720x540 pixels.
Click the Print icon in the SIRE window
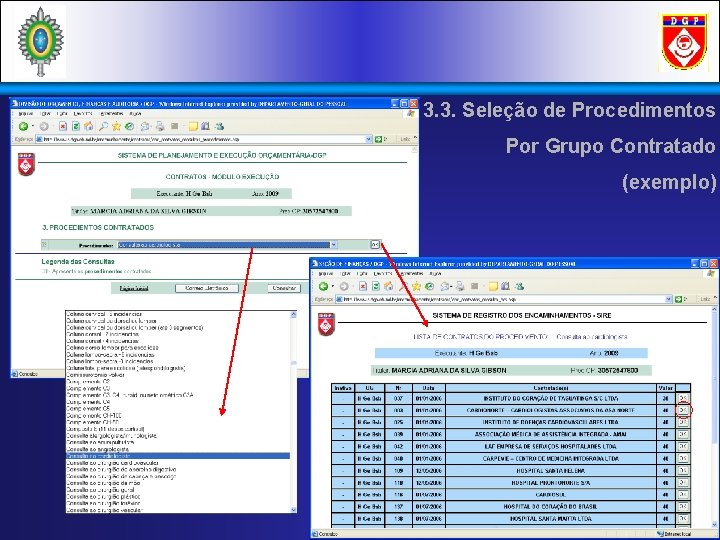pyautogui.click(x=460, y=287)
